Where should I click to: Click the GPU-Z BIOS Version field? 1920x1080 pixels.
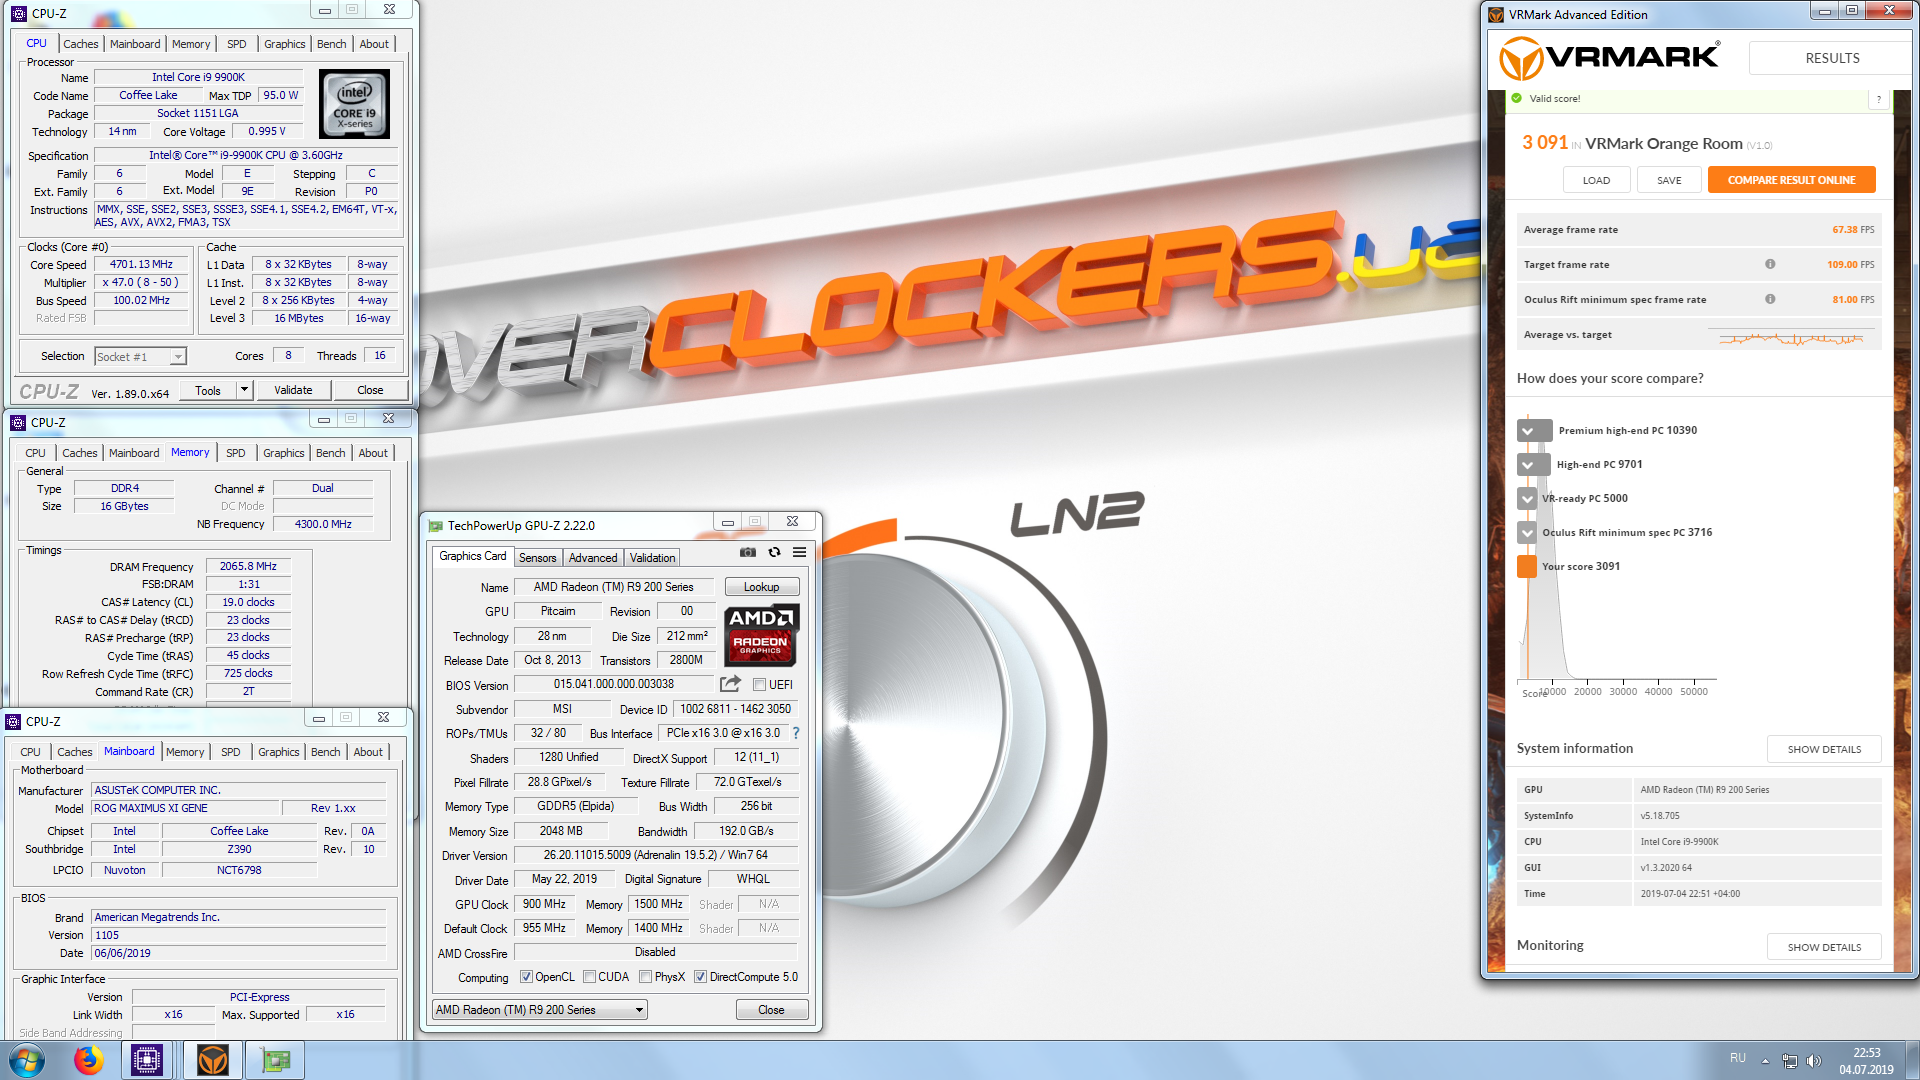pos(613,685)
